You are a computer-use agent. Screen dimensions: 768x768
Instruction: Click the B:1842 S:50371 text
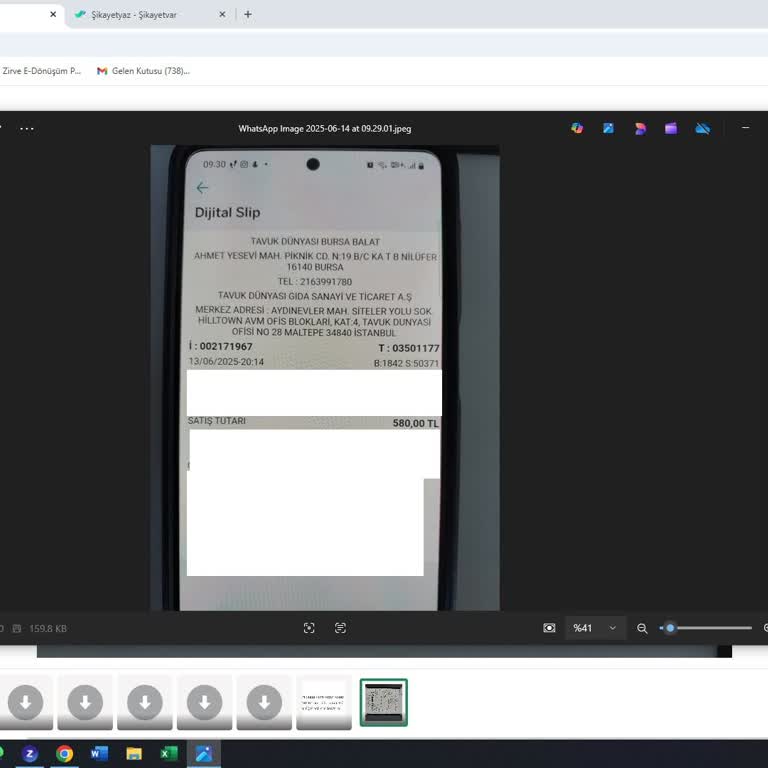(406, 363)
